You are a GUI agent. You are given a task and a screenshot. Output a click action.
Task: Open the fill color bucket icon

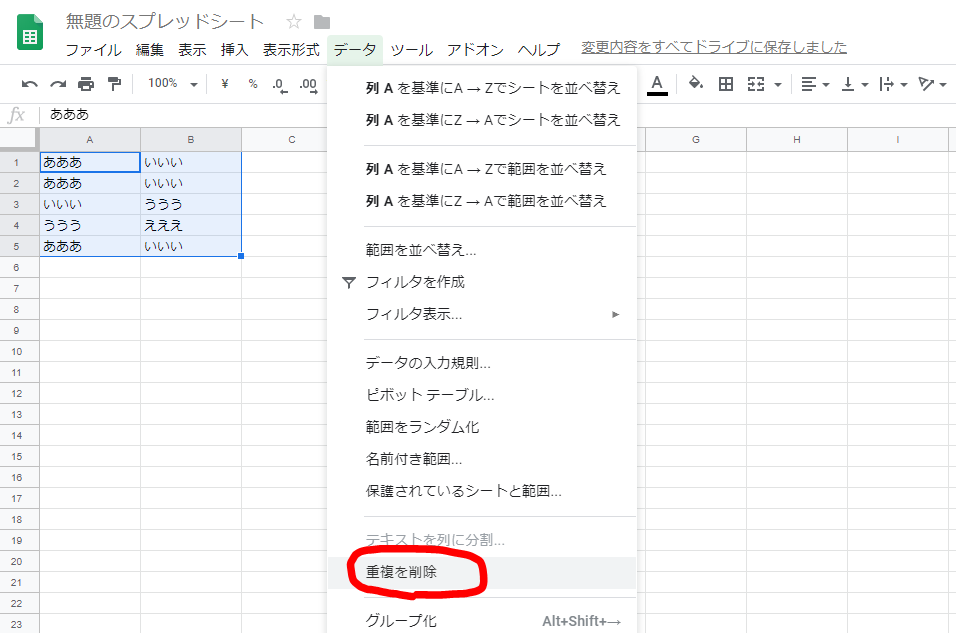click(696, 84)
